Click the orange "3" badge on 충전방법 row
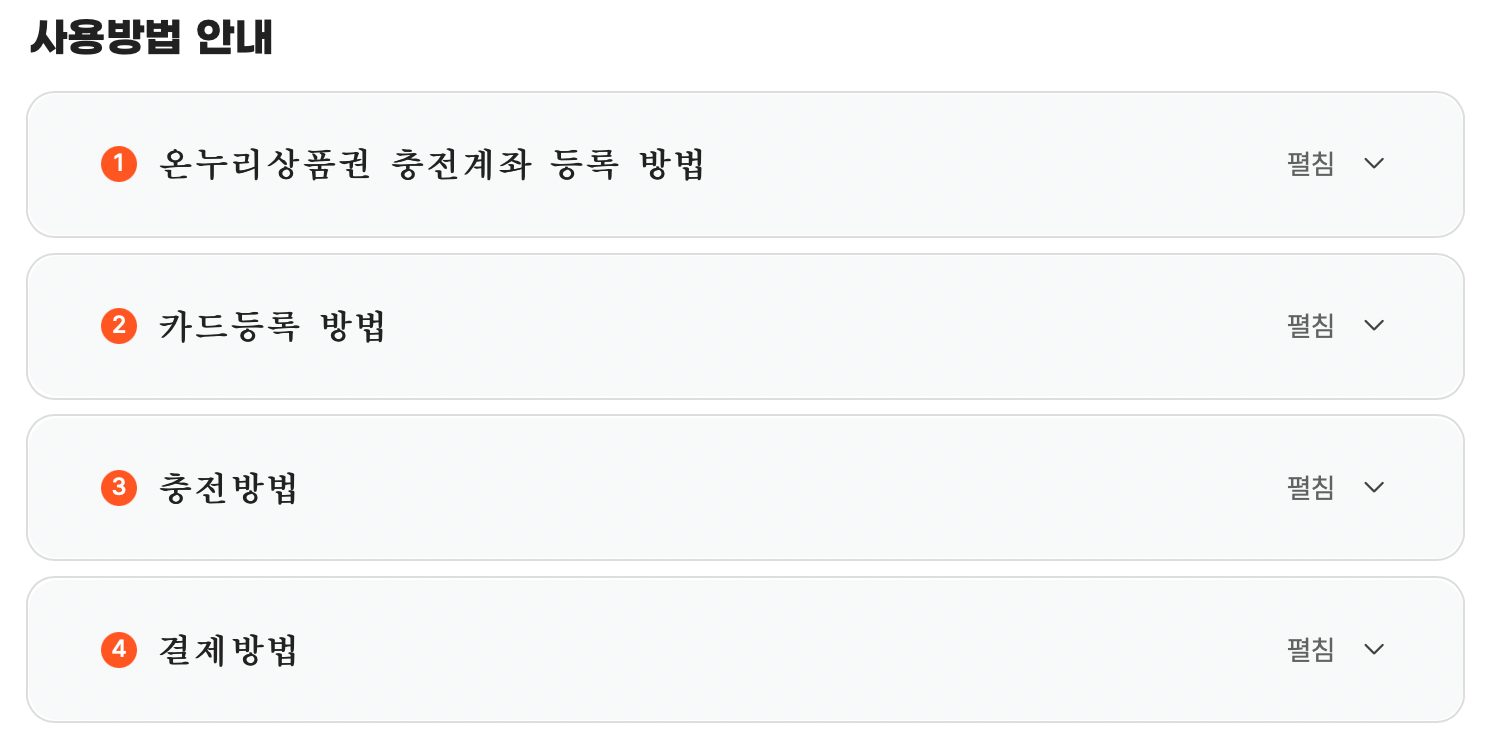The image size is (1486, 745). click(x=118, y=487)
